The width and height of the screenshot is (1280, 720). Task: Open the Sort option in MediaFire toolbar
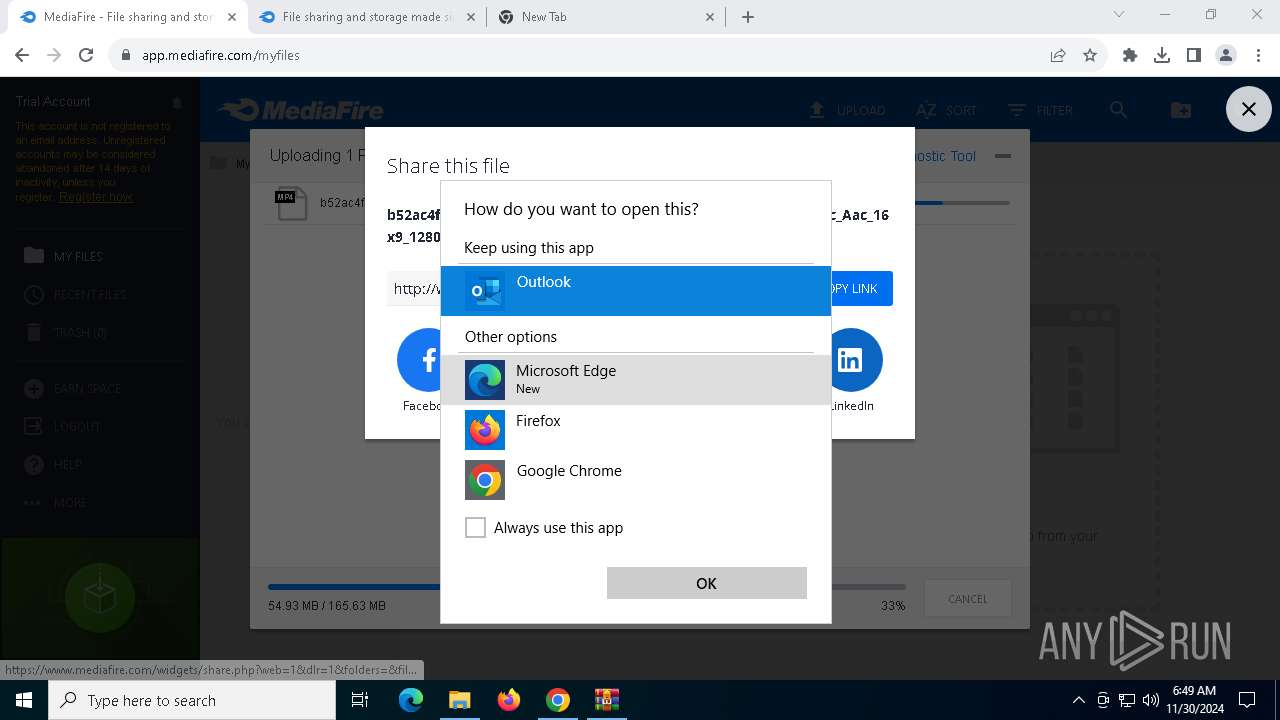coord(946,110)
